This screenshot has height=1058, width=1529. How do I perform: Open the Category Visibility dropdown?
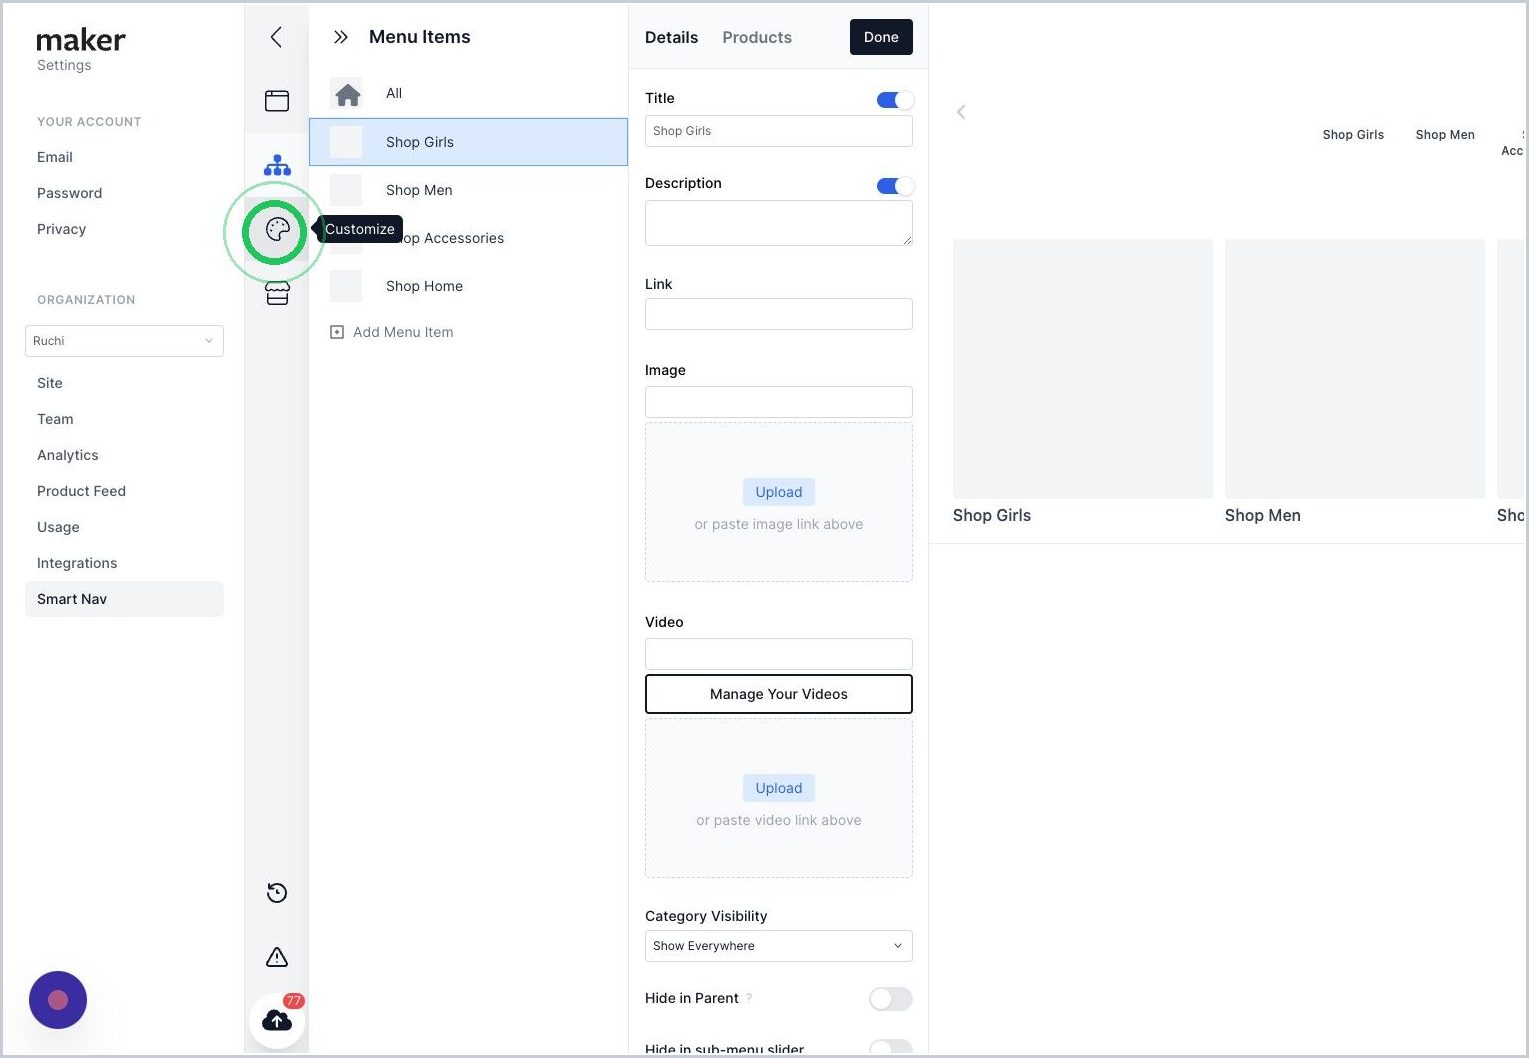[779, 946]
